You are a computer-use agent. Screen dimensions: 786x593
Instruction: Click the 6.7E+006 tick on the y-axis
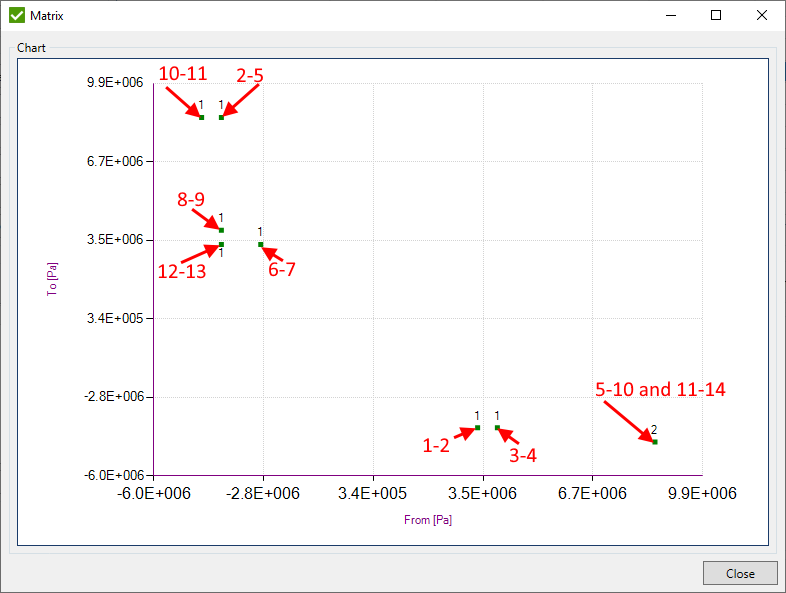coord(116,161)
